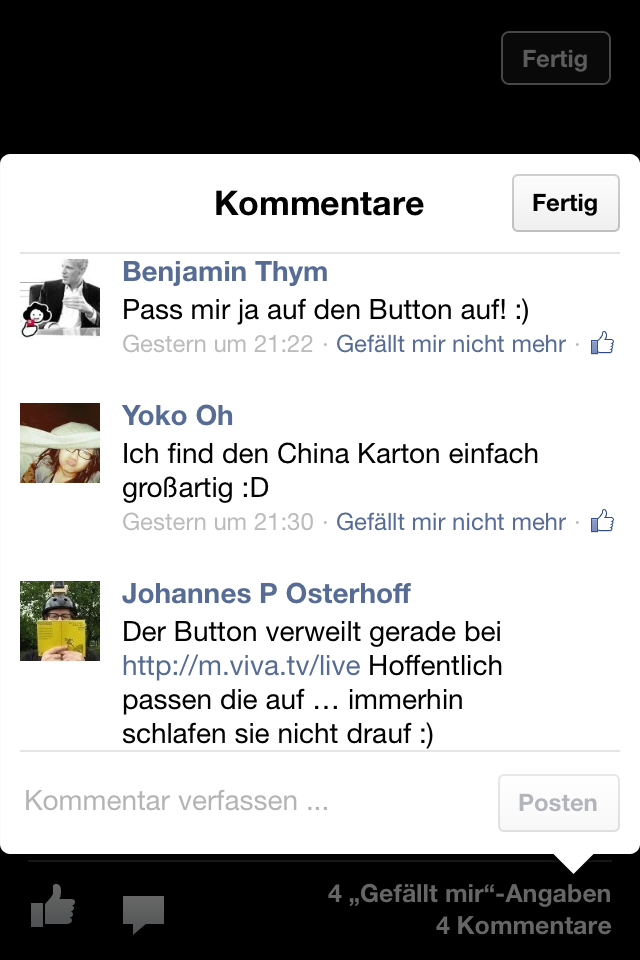Image resolution: width=640 pixels, height=960 pixels.
Task: Tap the thumbs-up icon on Benjamin Thym's comment
Action: (602, 343)
